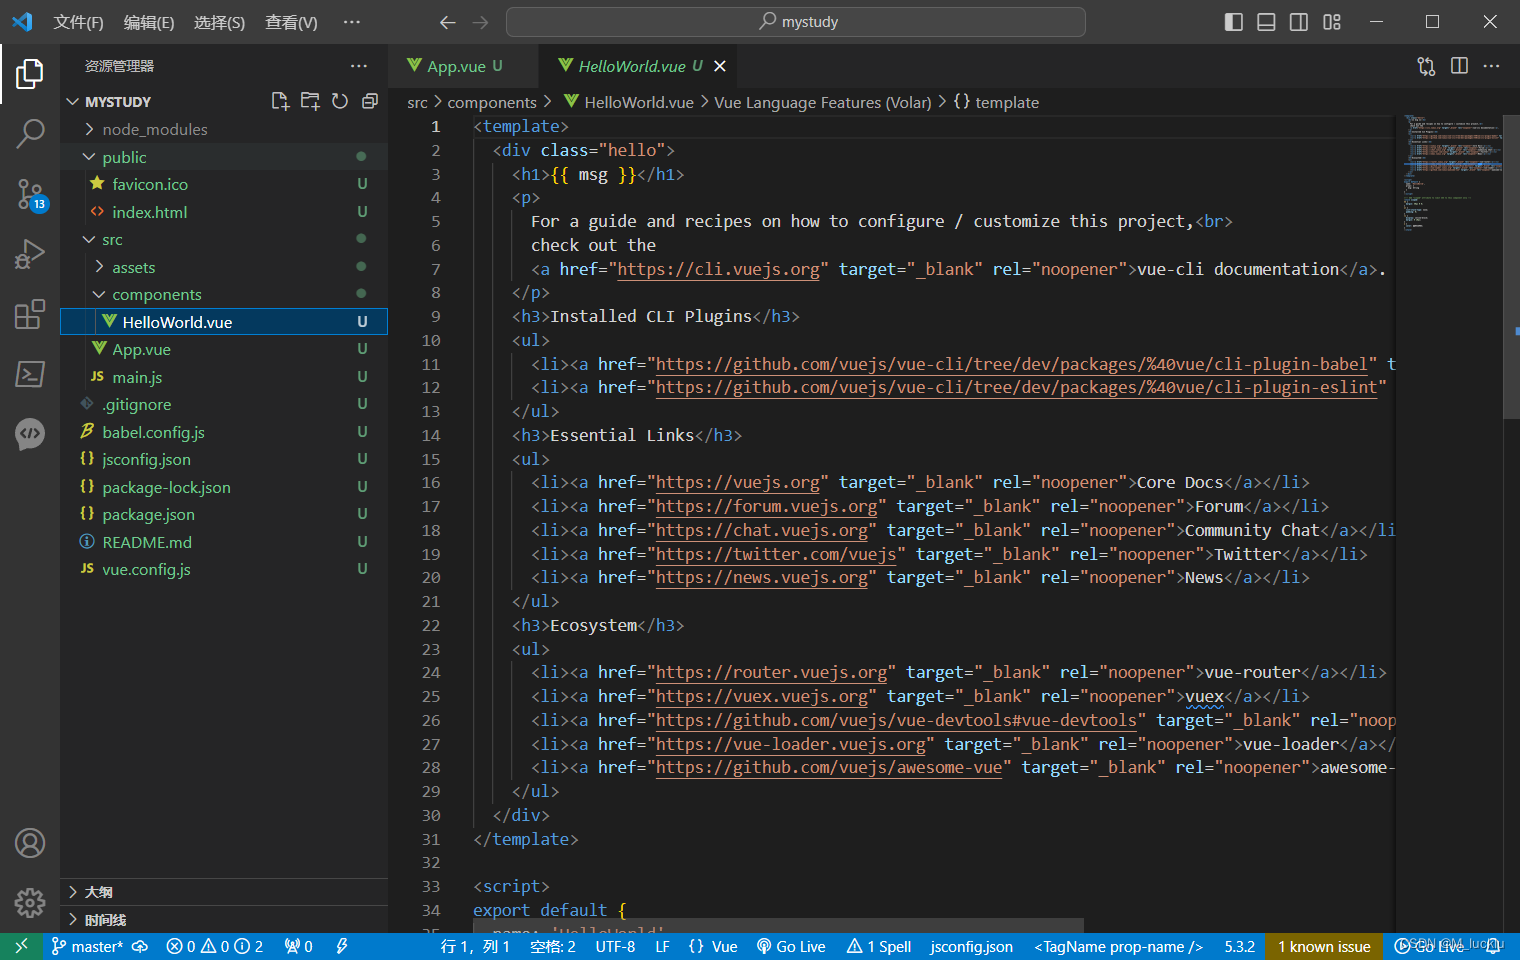
Task: Start Go Live server from status bar
Action: 791,946
